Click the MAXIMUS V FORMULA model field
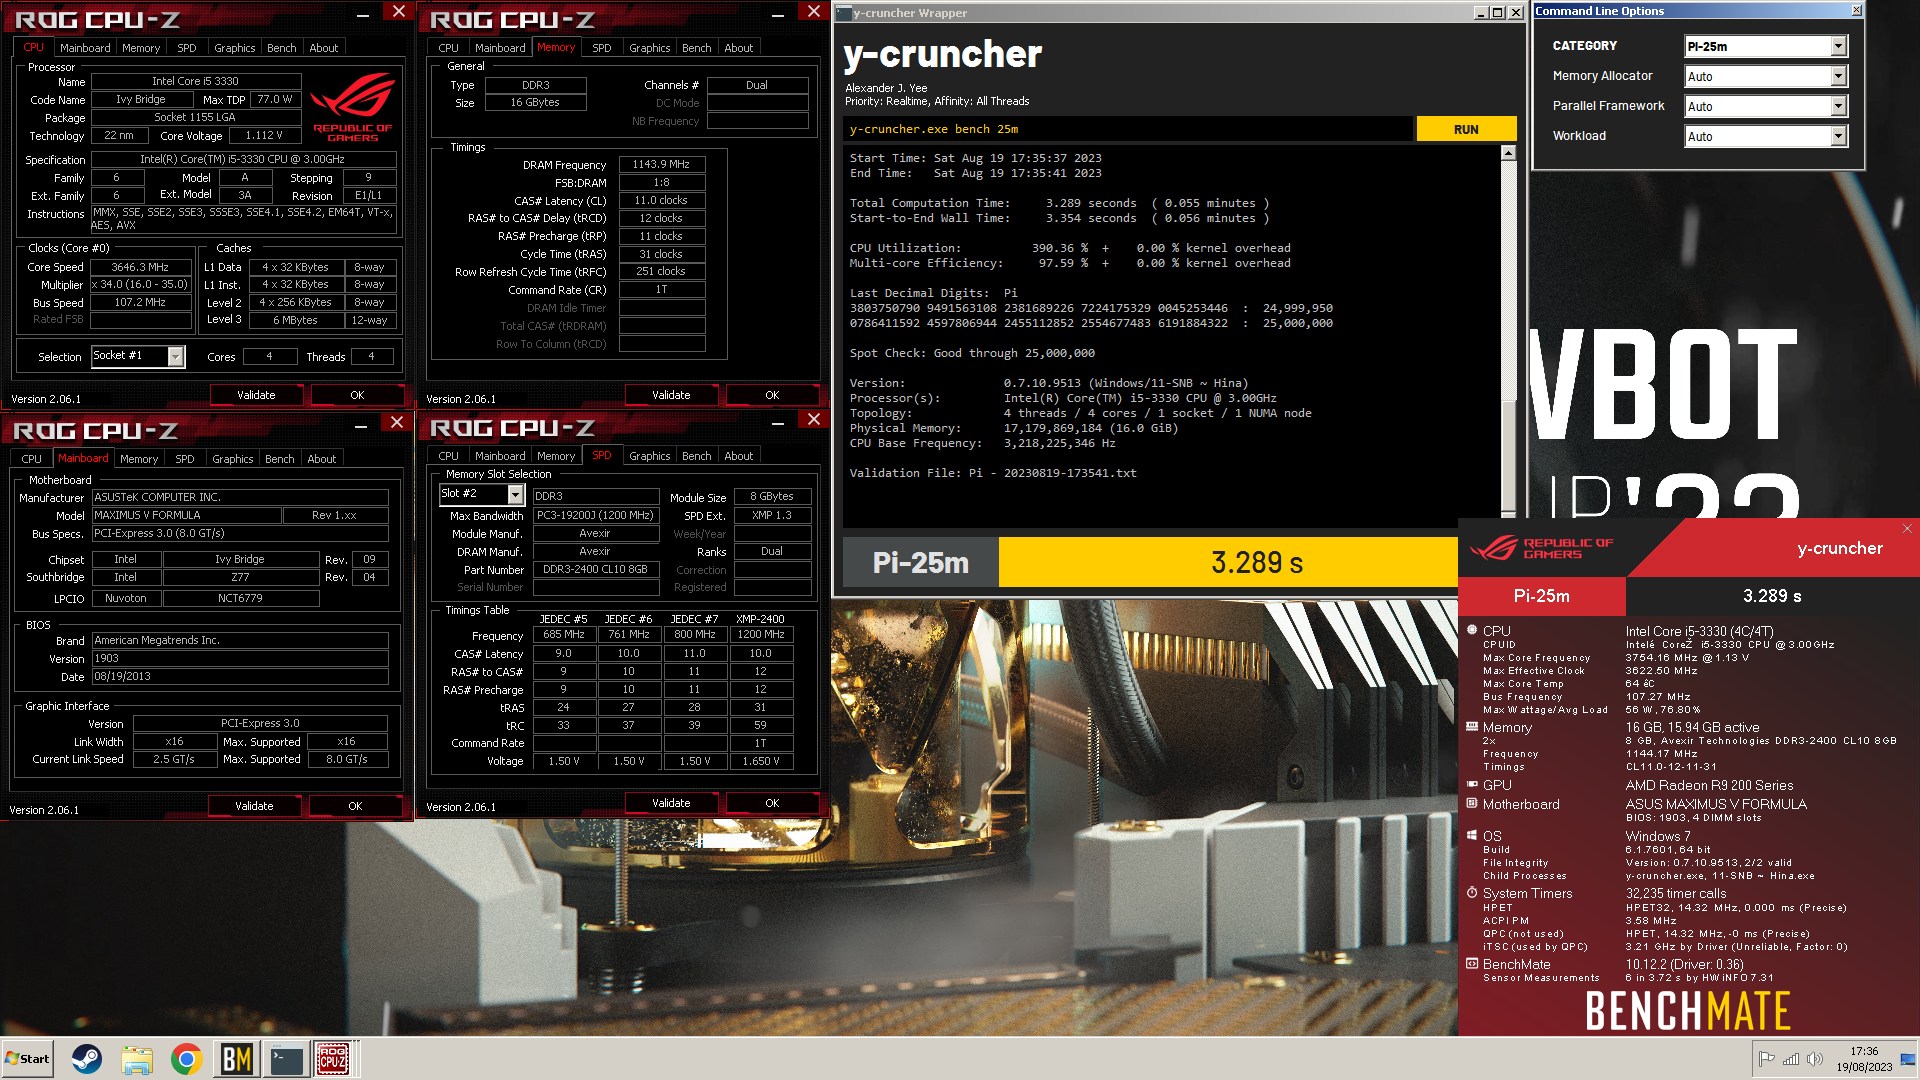 click(186, 515)
